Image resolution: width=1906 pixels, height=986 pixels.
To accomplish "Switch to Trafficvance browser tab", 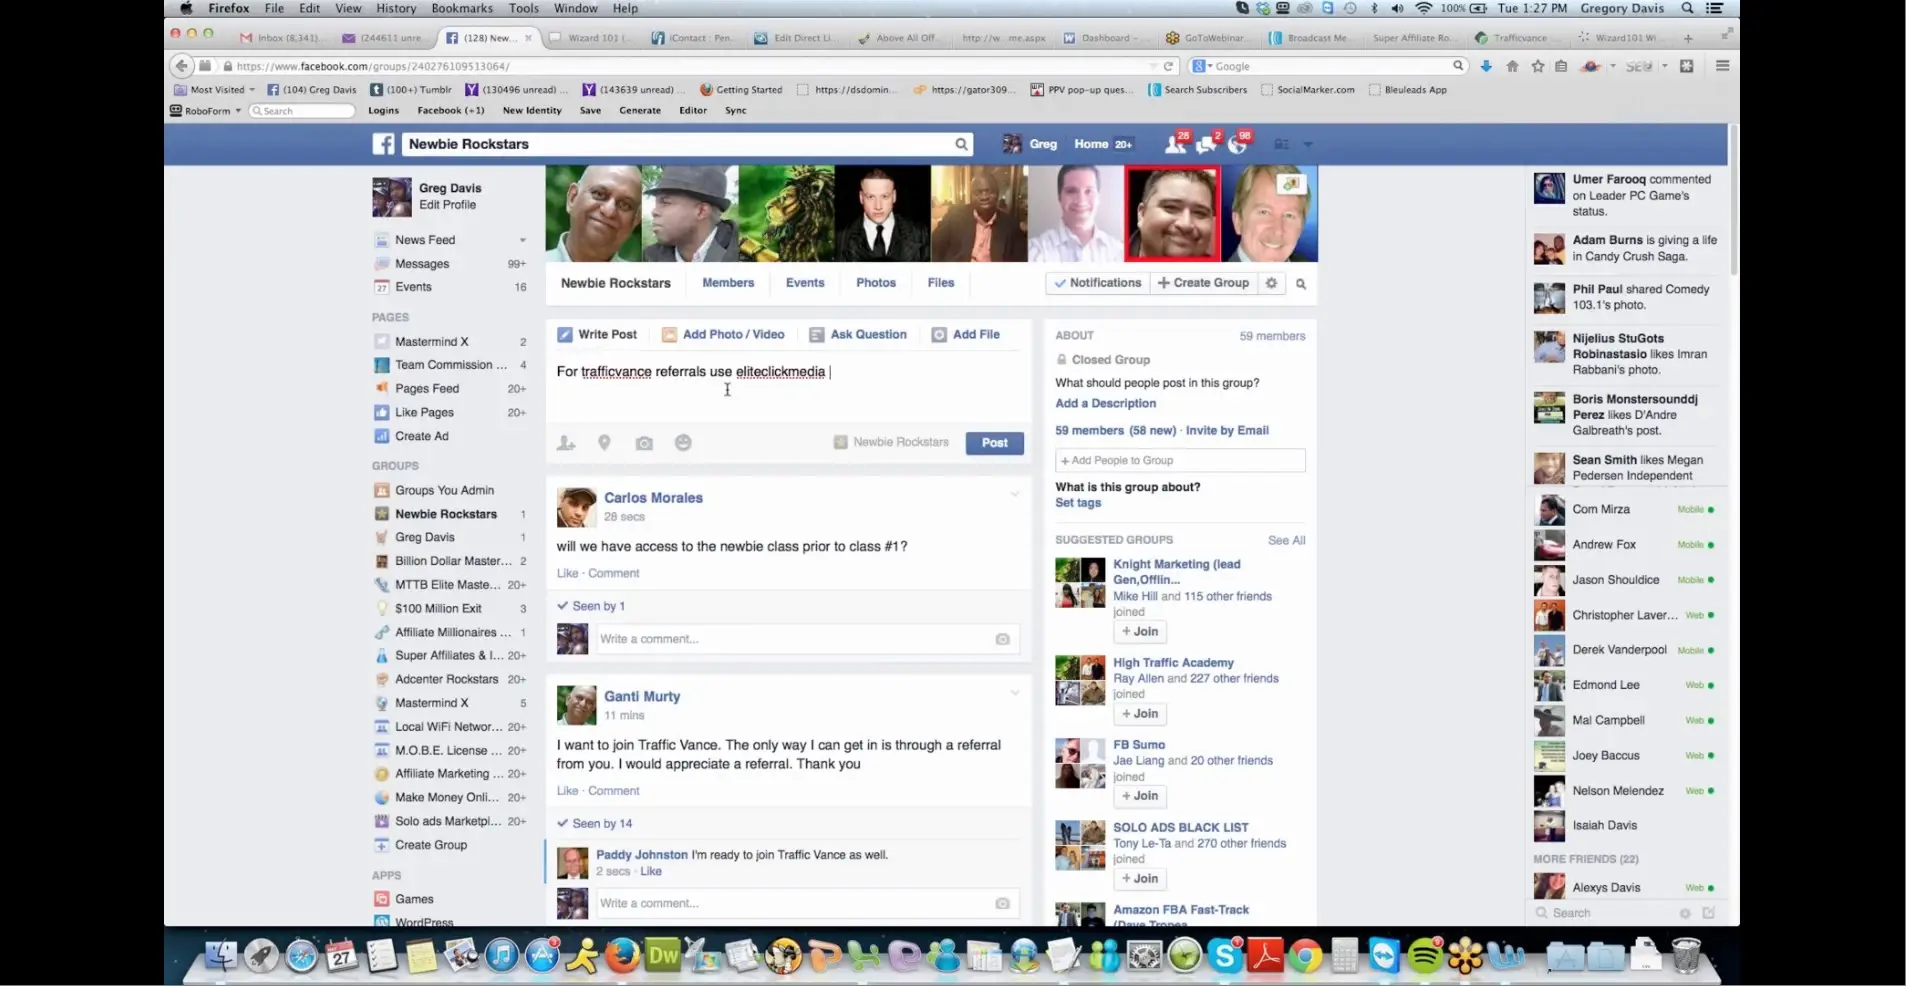I will click(x=1520, y=38).
